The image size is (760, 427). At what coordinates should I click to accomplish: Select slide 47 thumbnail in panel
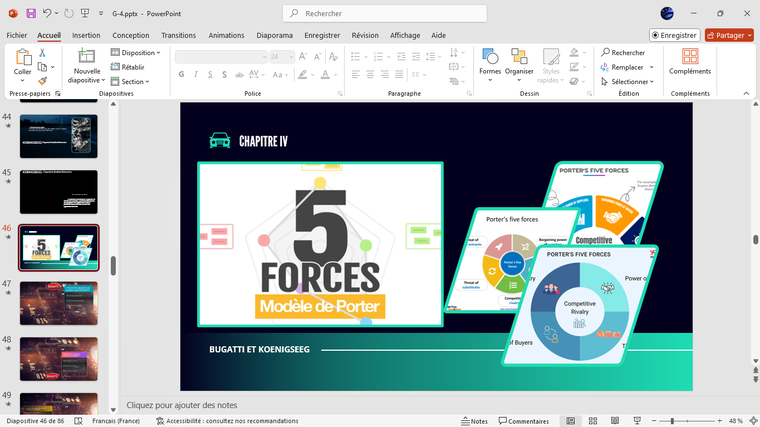pyautogui.click(x=59, y=303)
